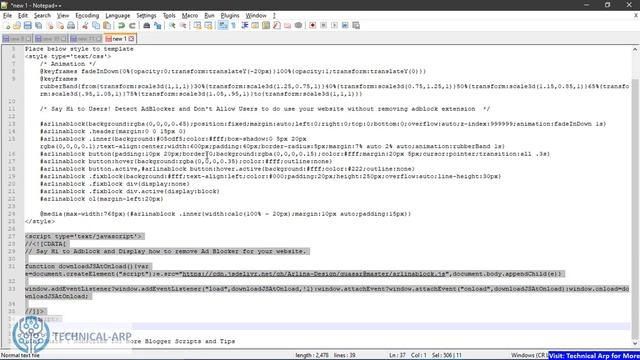
Task: Click Run a Macro Multiple Times icon
Action: pyautogui.click(x=345, y=25)
